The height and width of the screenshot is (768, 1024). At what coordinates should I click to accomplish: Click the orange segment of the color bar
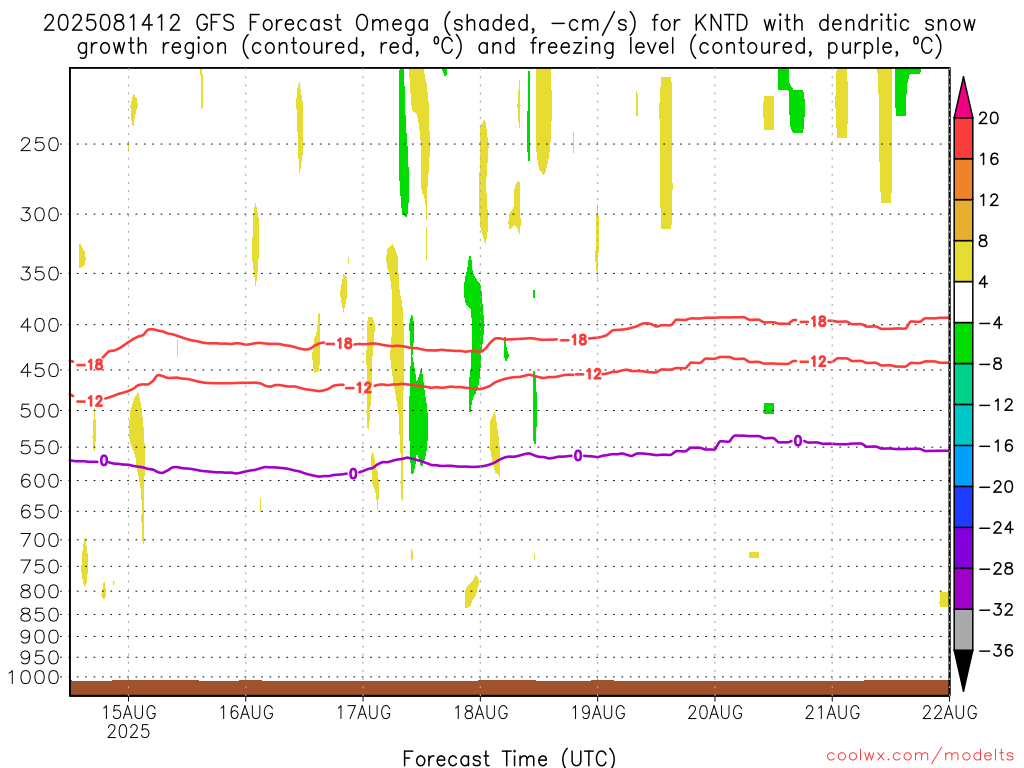(963, 180)
